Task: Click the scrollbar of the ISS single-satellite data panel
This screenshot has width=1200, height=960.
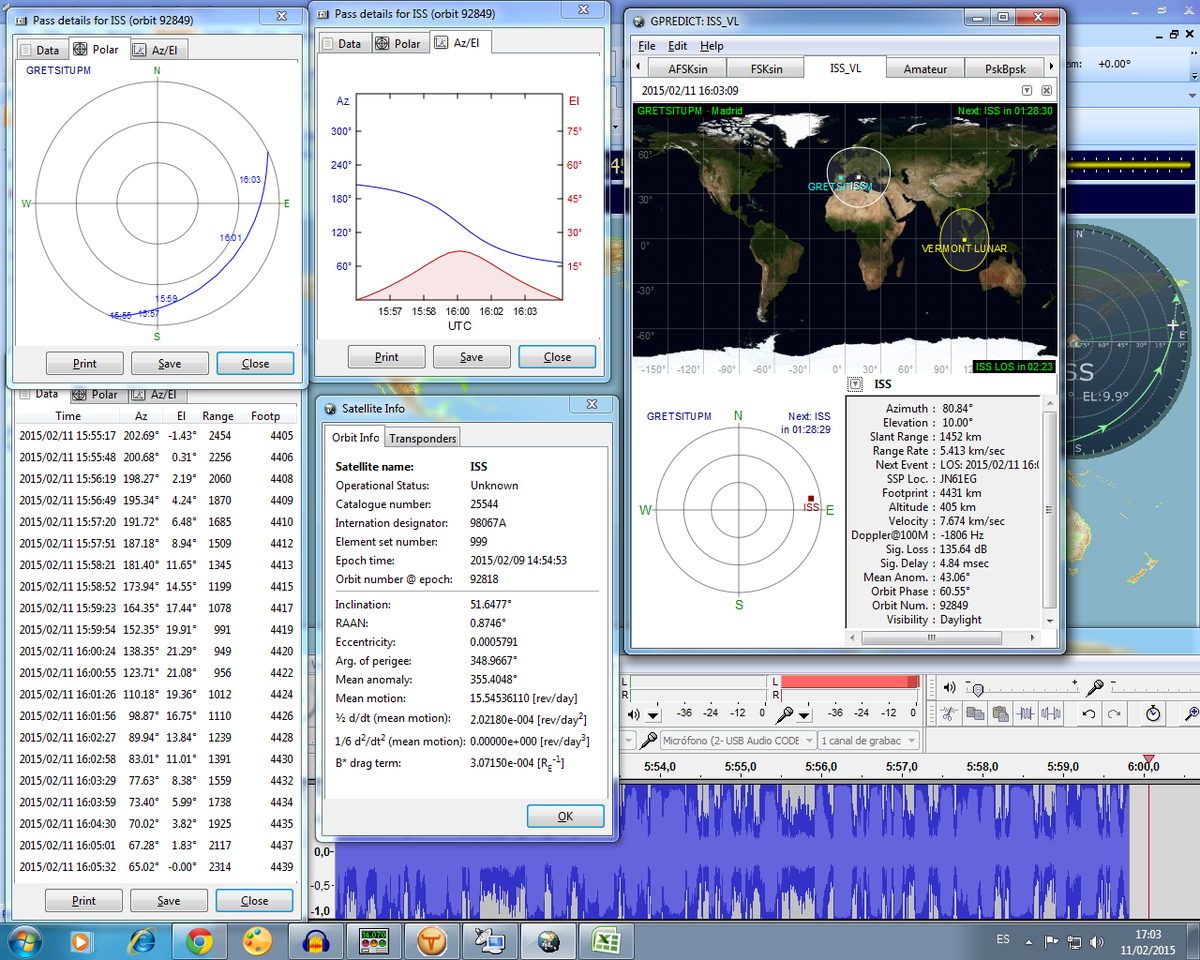Action: pyautogui.click(x=1048, y=512)
